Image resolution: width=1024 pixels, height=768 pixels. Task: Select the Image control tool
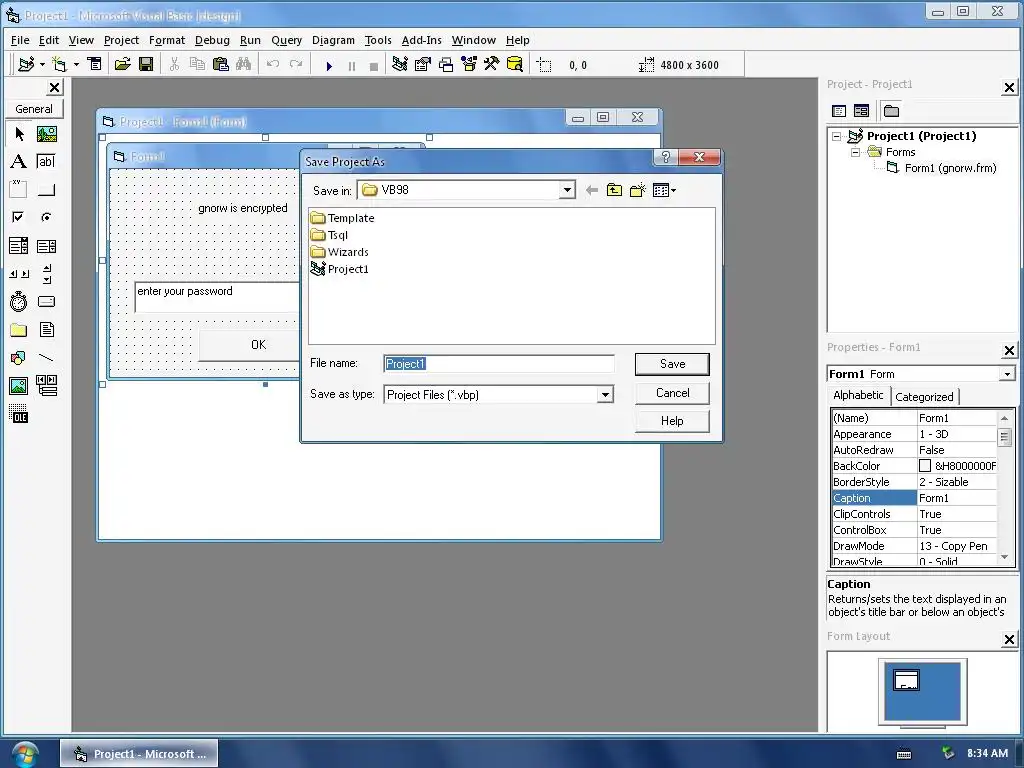point(19,385)
